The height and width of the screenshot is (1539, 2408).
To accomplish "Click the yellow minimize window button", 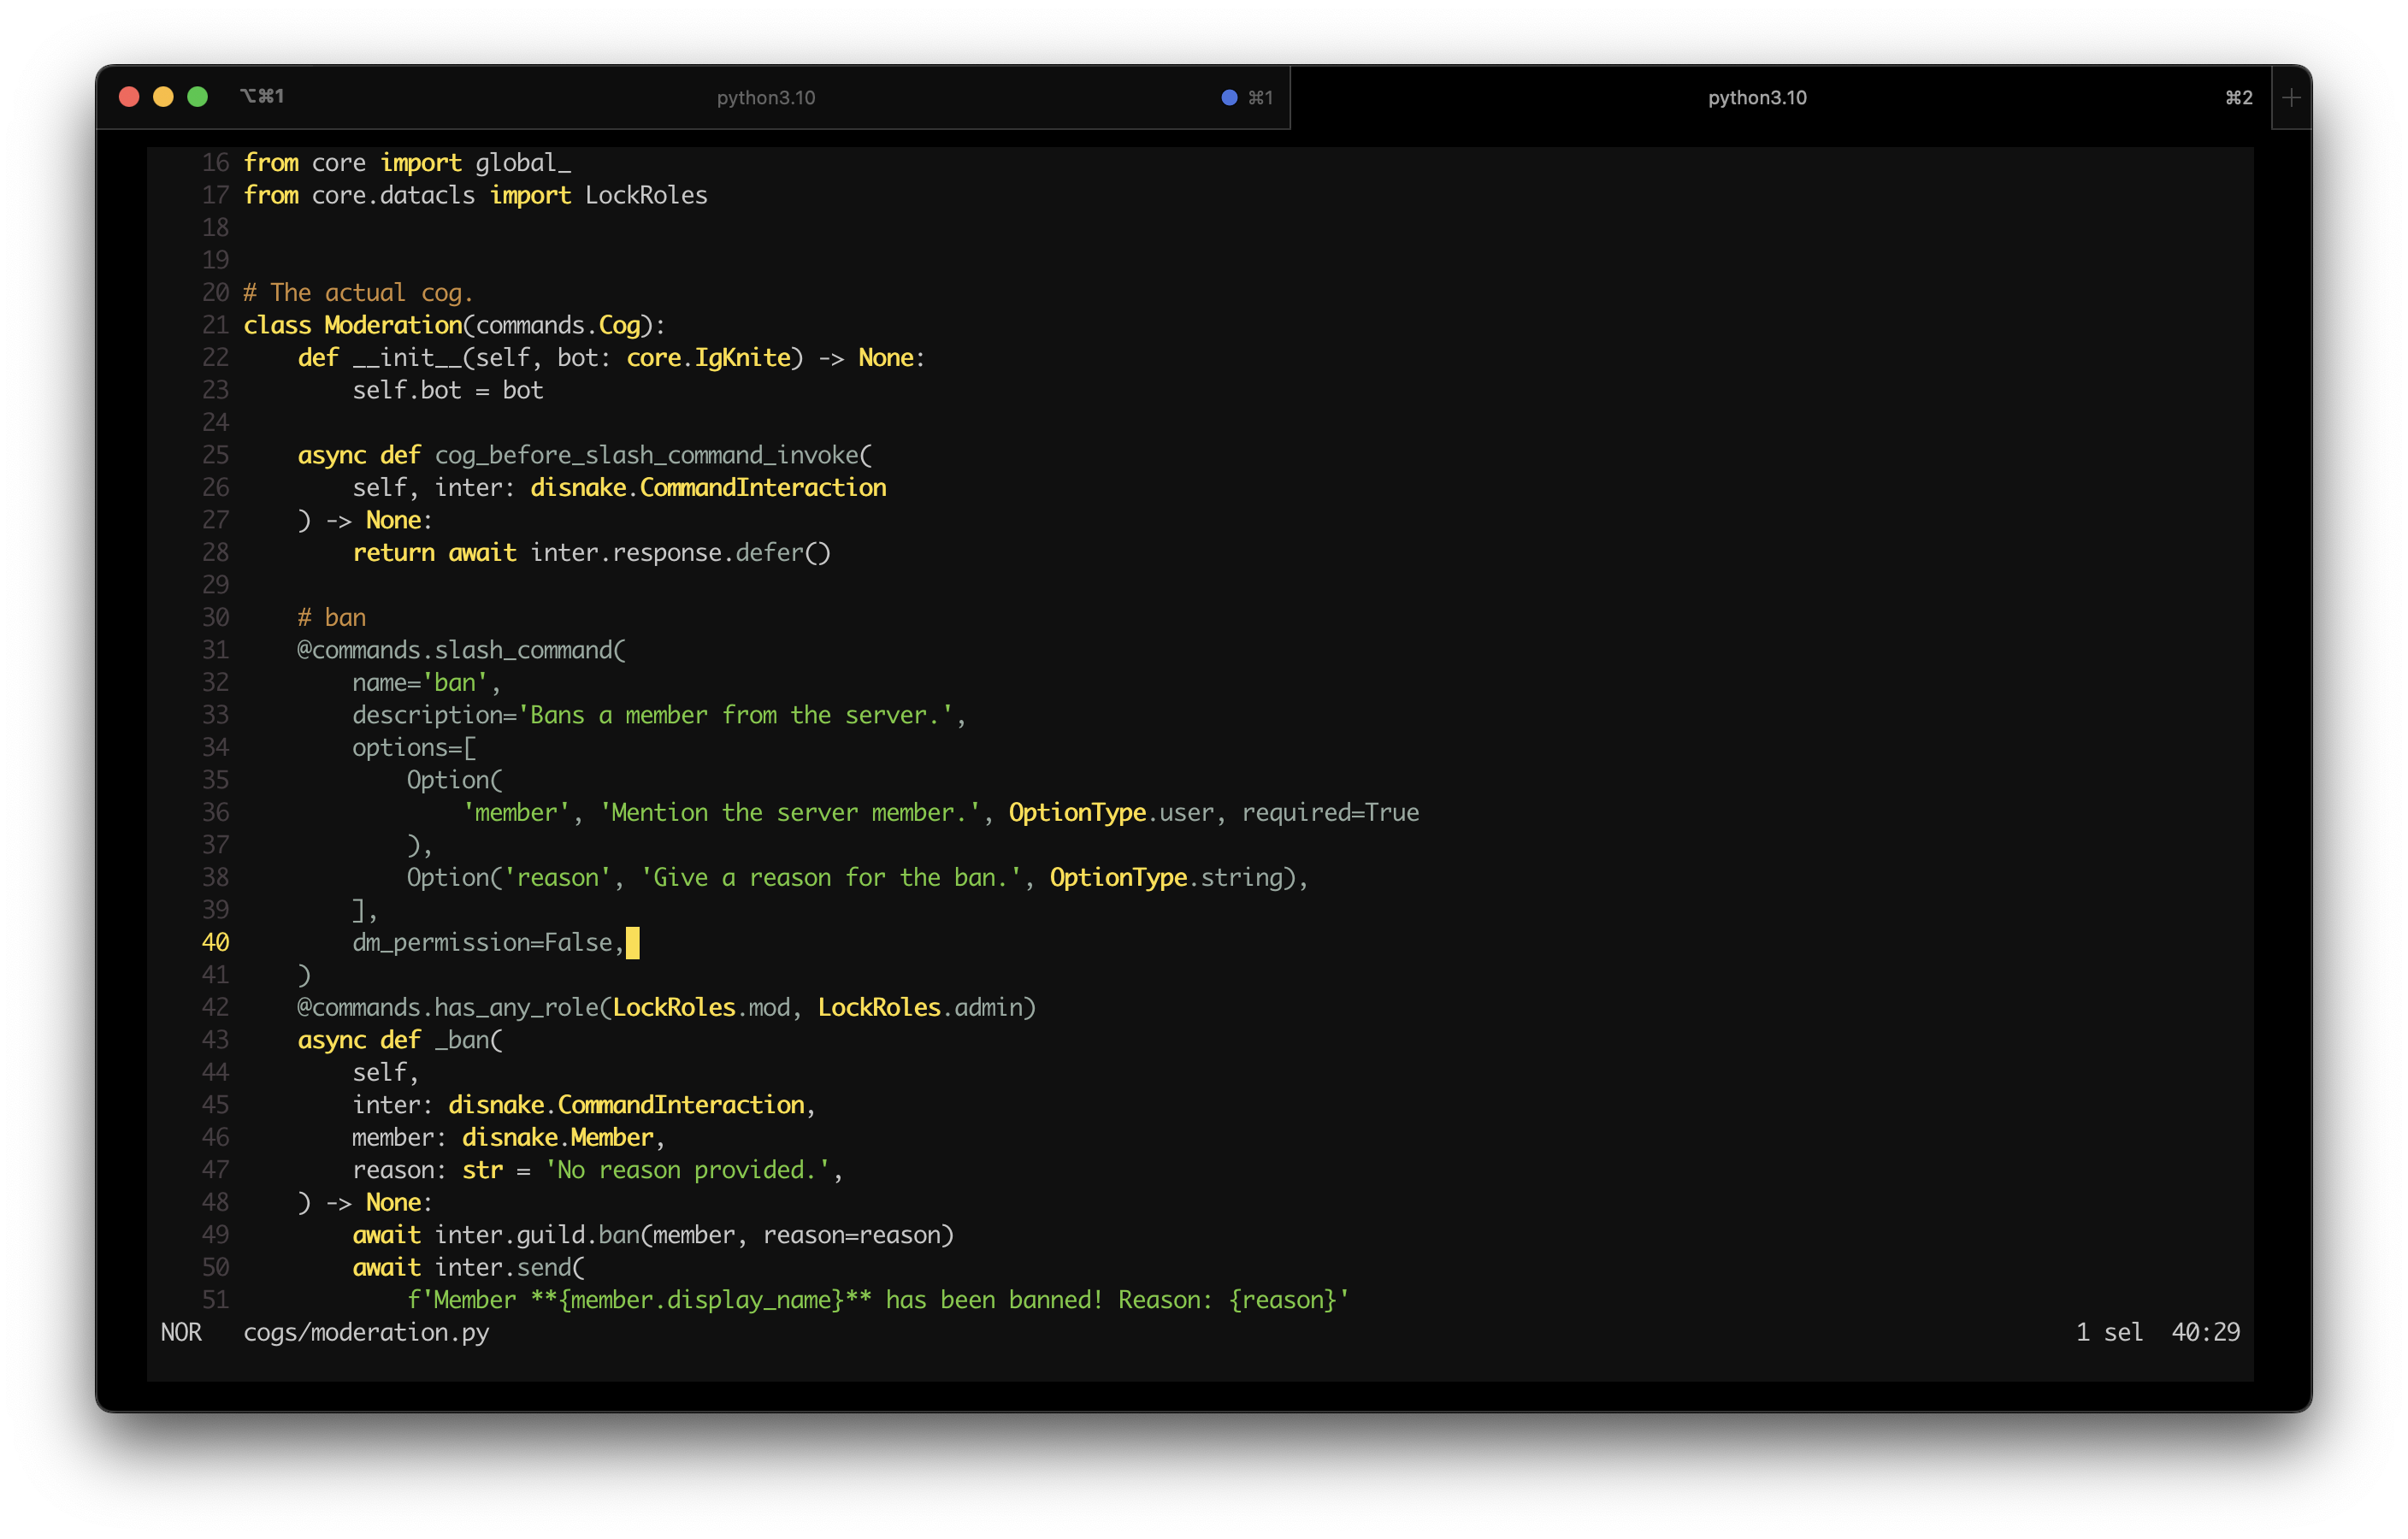I will [x=163, y=96].
